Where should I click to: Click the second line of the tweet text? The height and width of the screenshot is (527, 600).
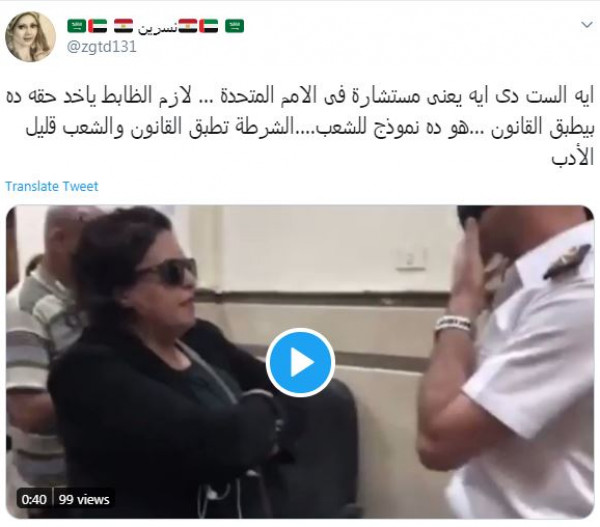click(310, 127)
